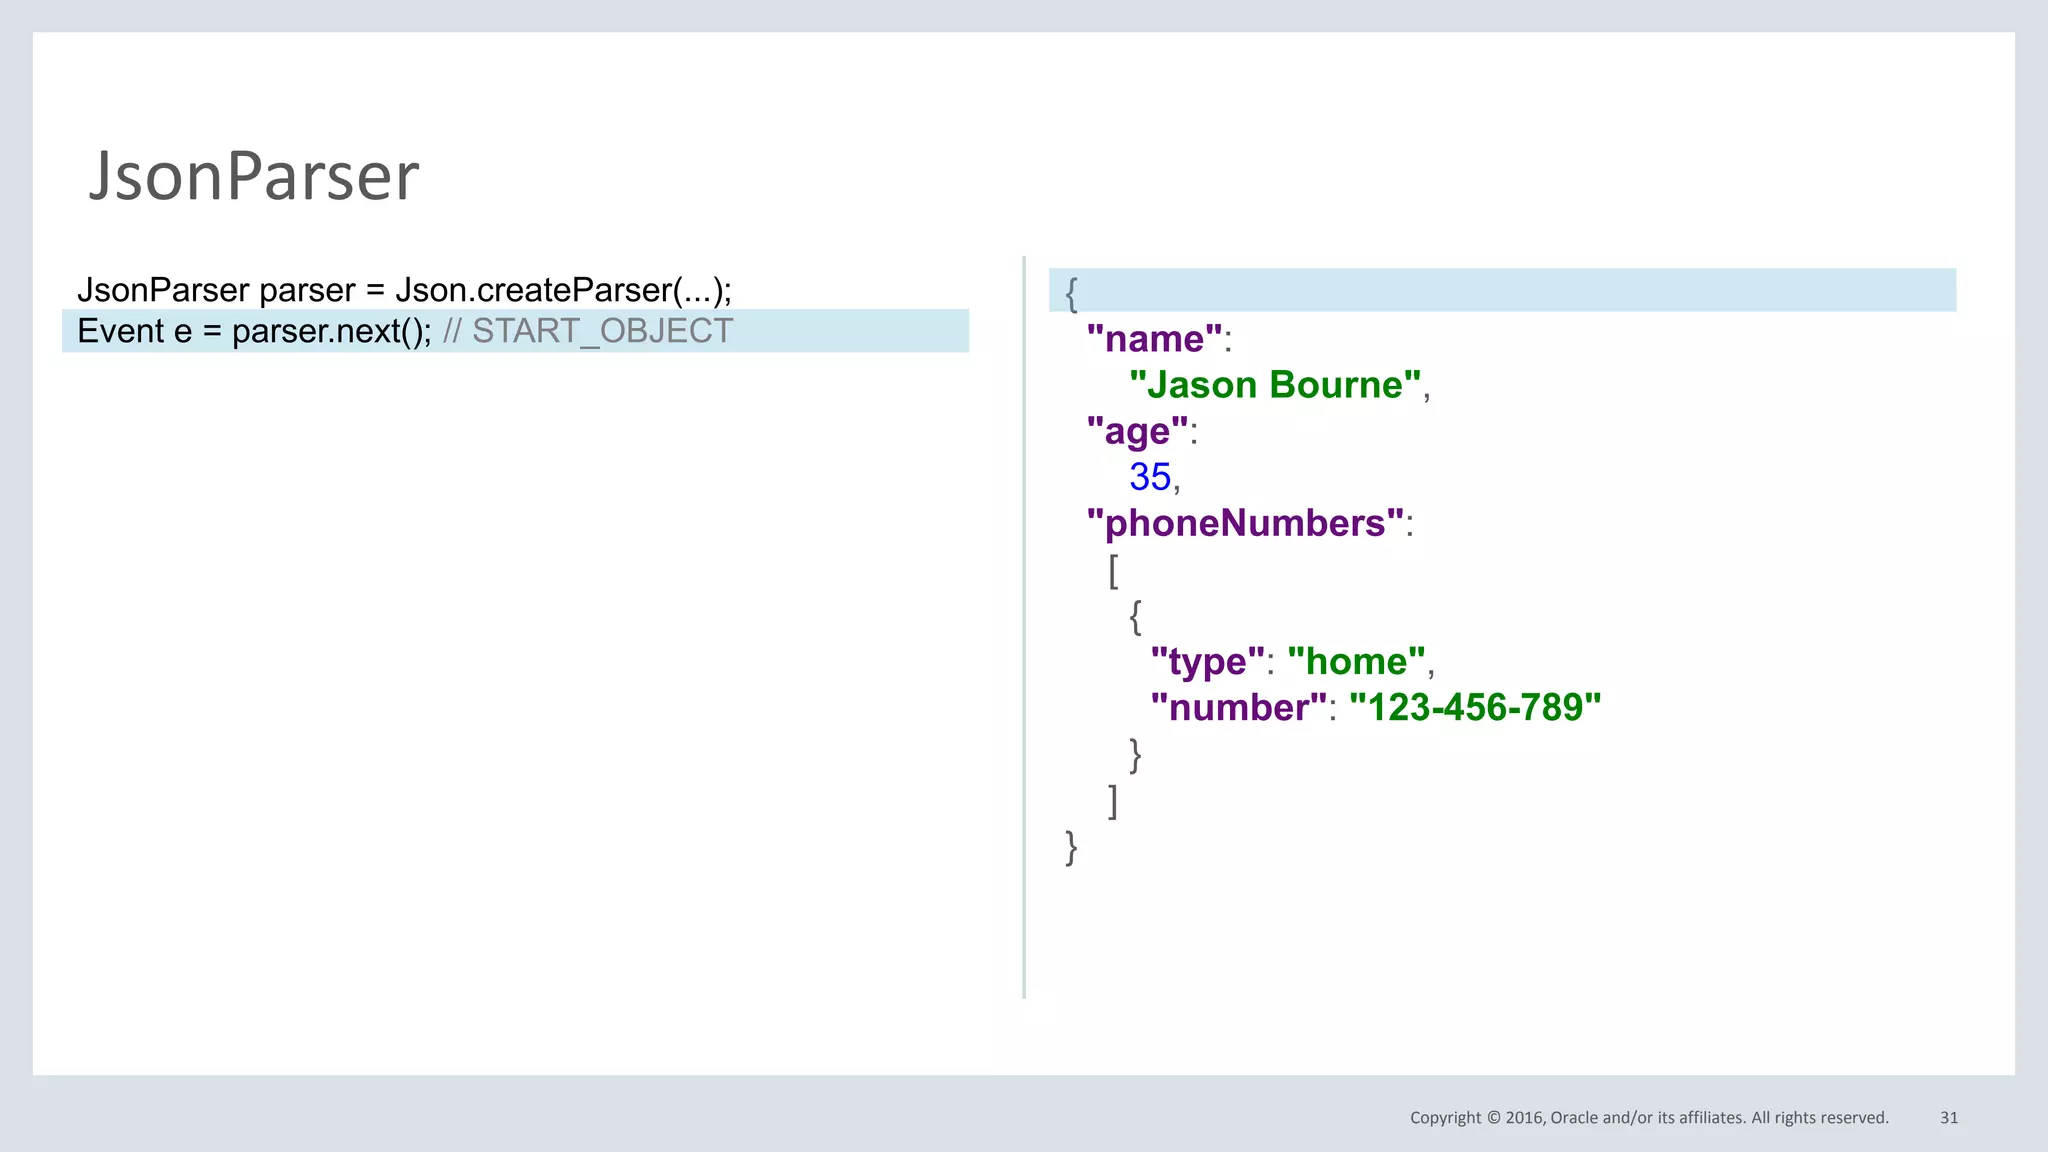Click the "Jason Bourne" string value
The height and width of the screenshot is (1152, 2048).
click(1275, 385)
